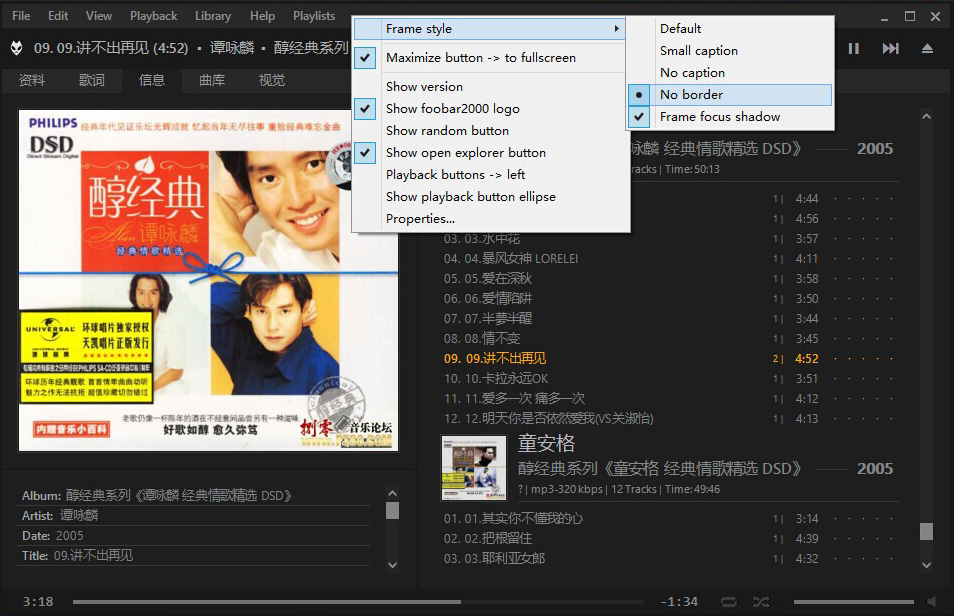The height and width of the screenshot is (616, 954).
Task: Click the info panel scroll down arrow
Action: [x=392, y=565]
